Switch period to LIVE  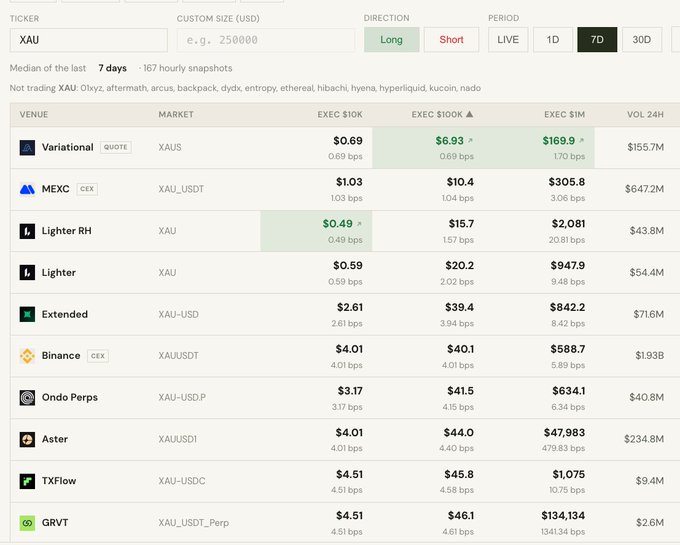[508, 39]
